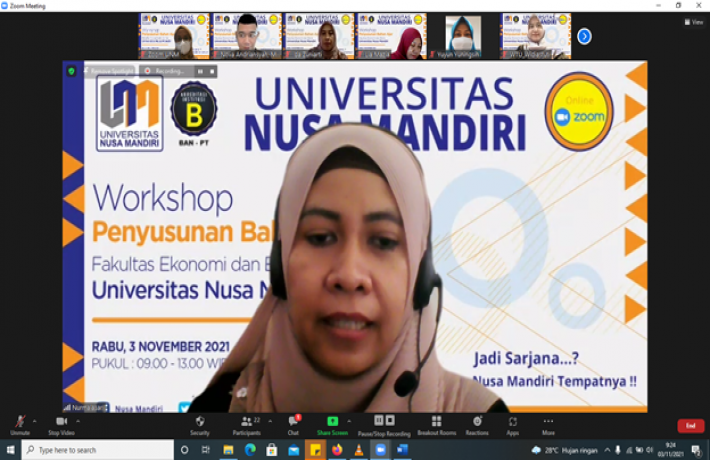Open audio options arrow beside Unmute
This screenshot has height=460, width=710.
(x=34, y=422)
